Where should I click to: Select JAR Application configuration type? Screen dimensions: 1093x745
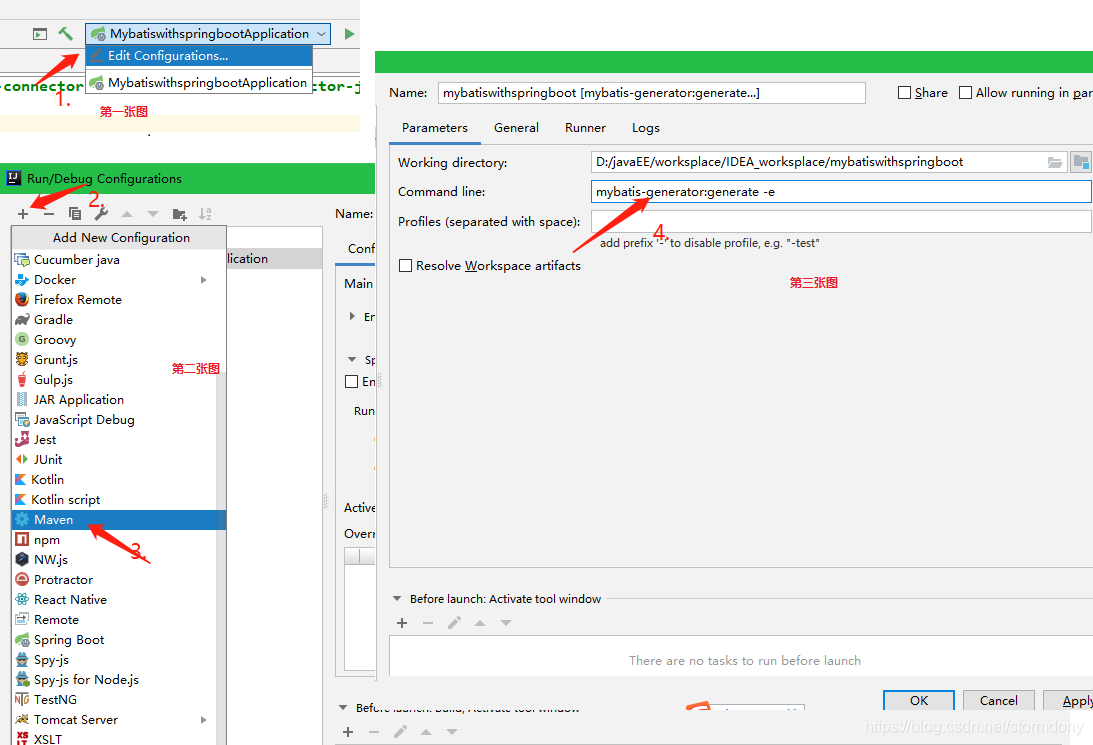click(114, 399)
